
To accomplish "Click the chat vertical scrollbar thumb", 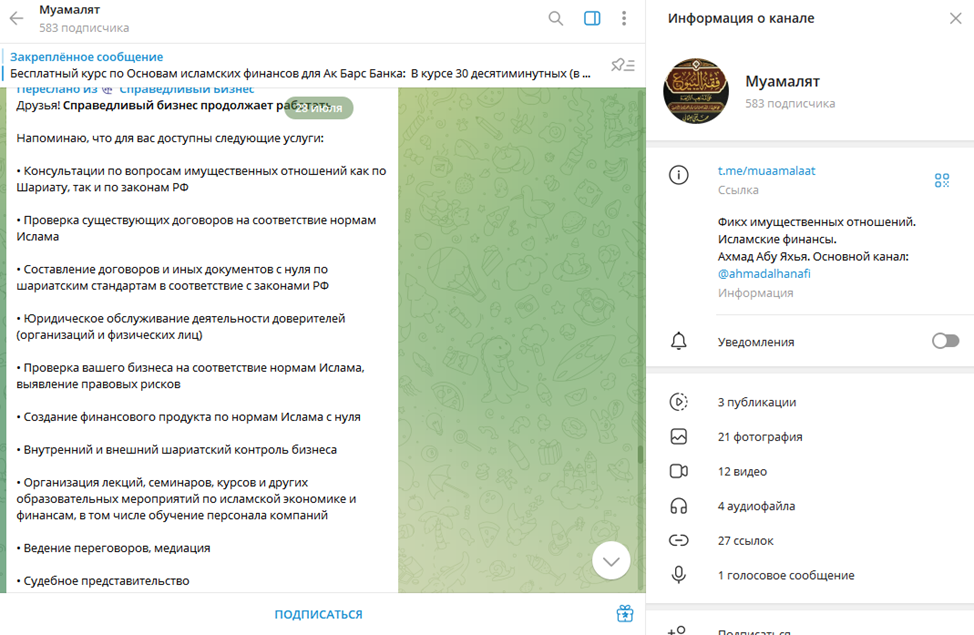I will 640,454.
